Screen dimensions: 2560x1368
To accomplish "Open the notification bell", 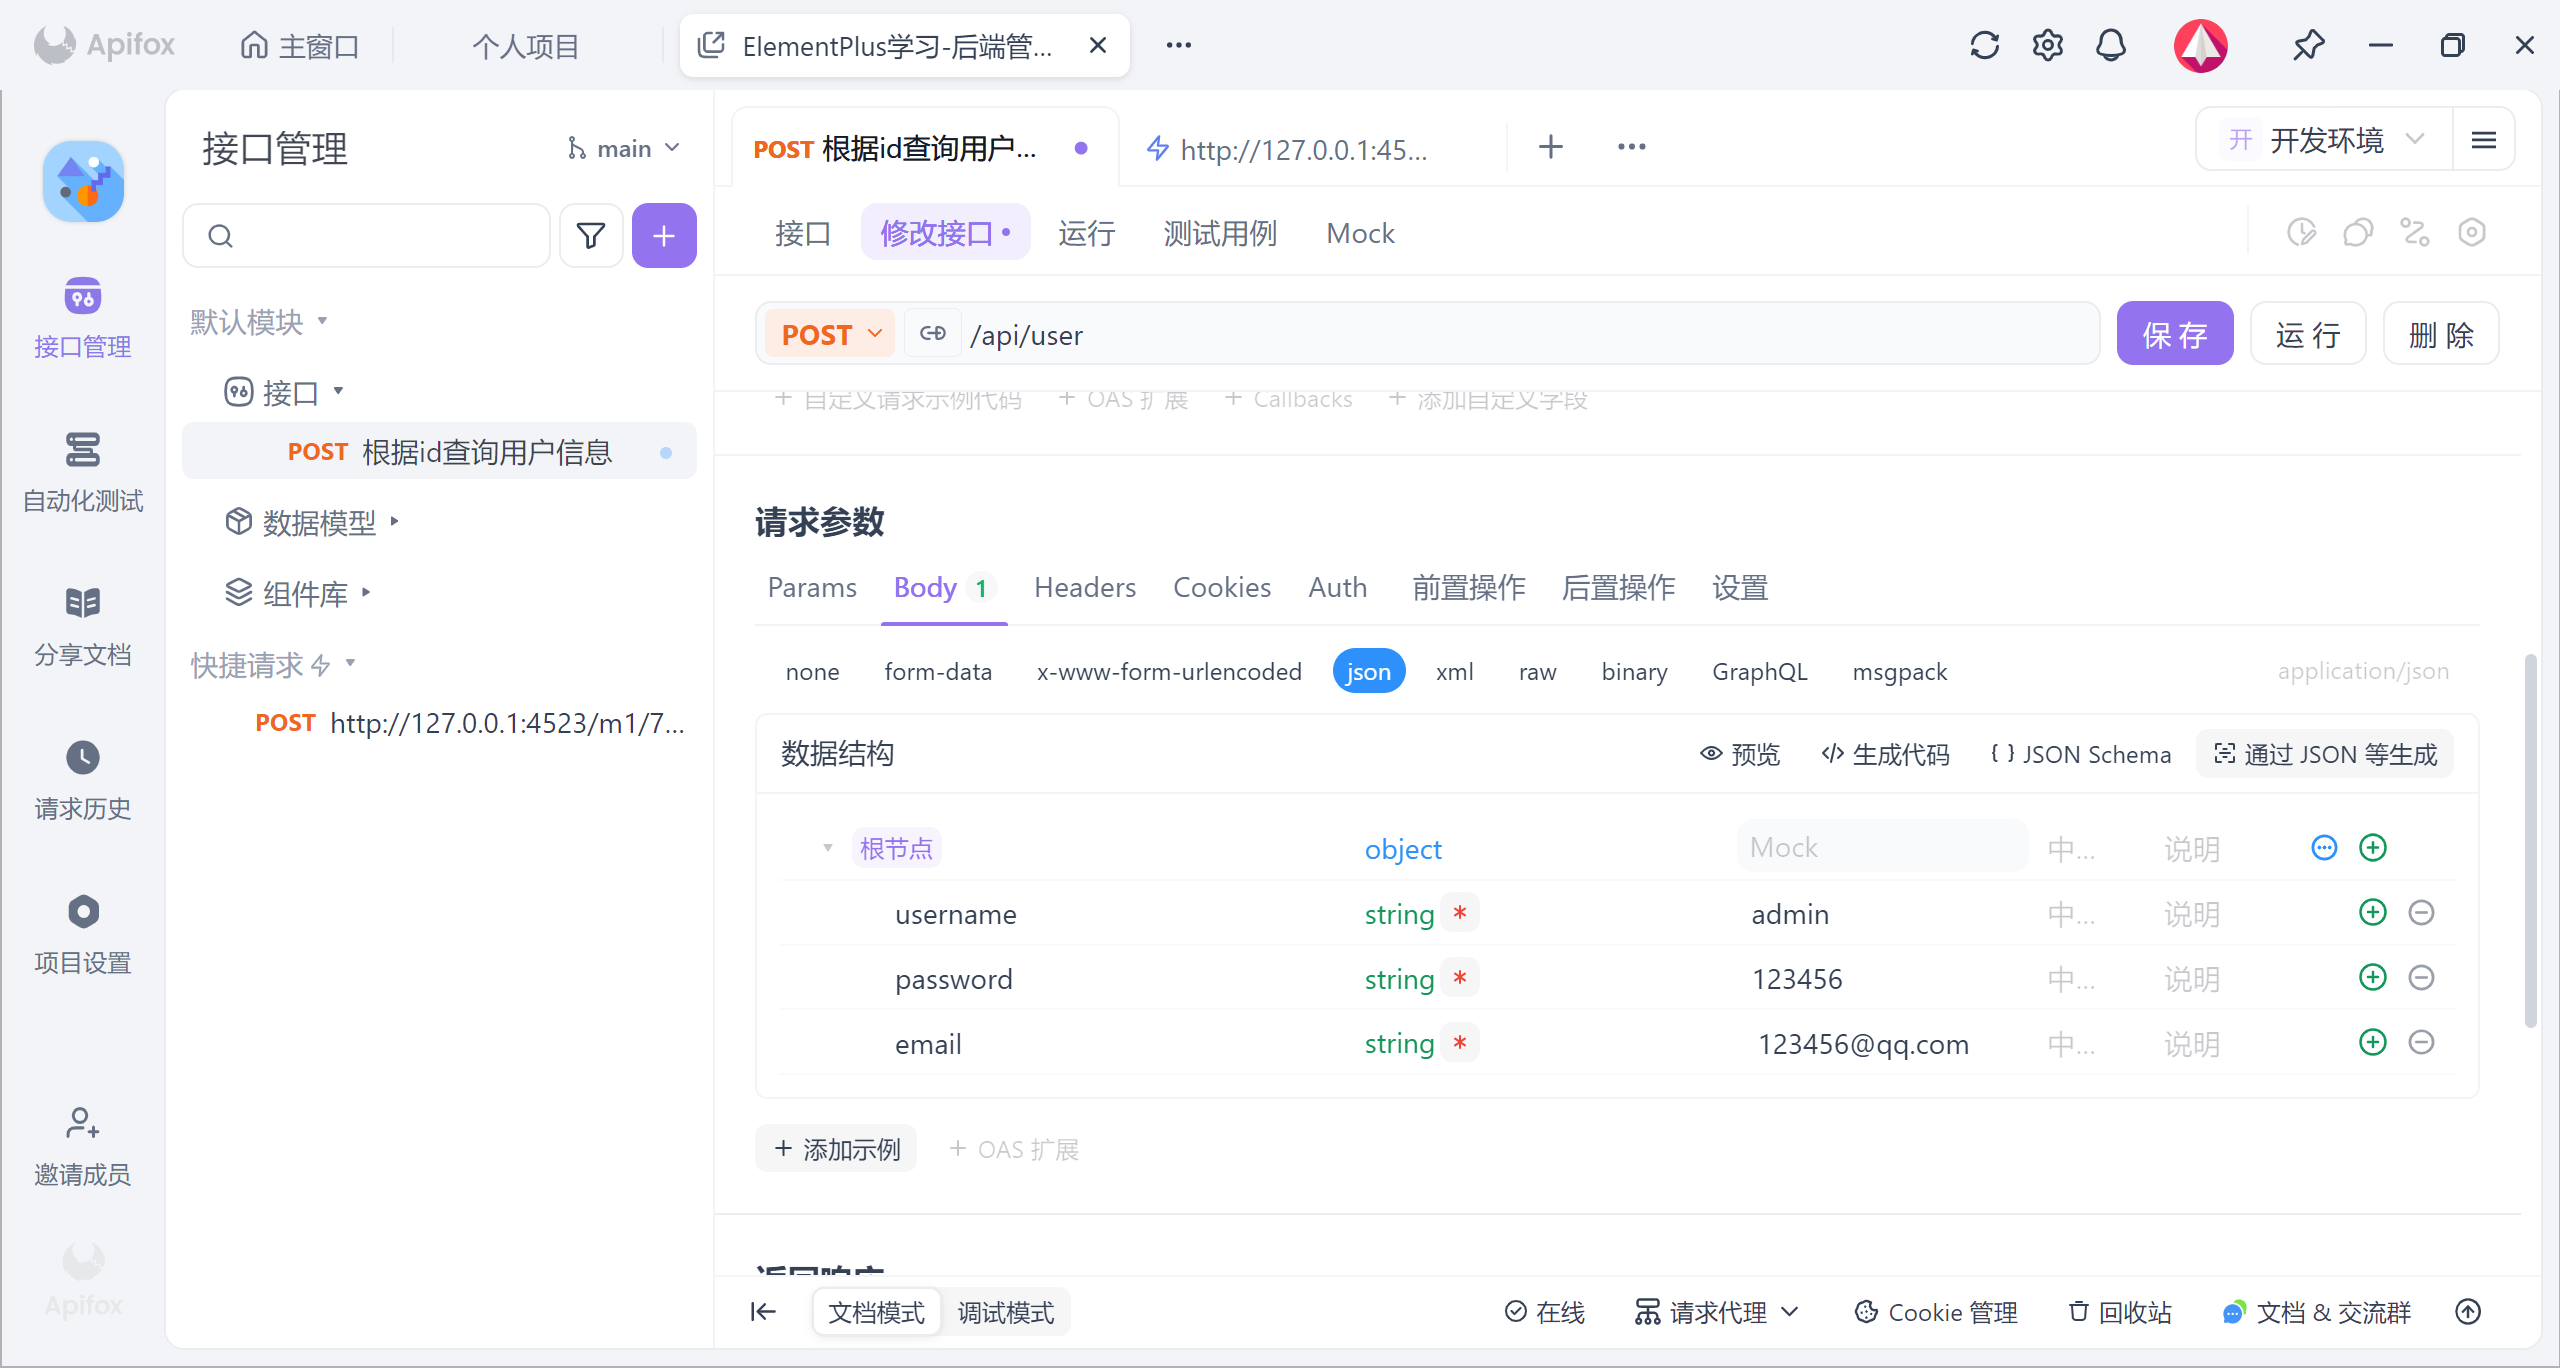I will click(x=2110, y=45).
